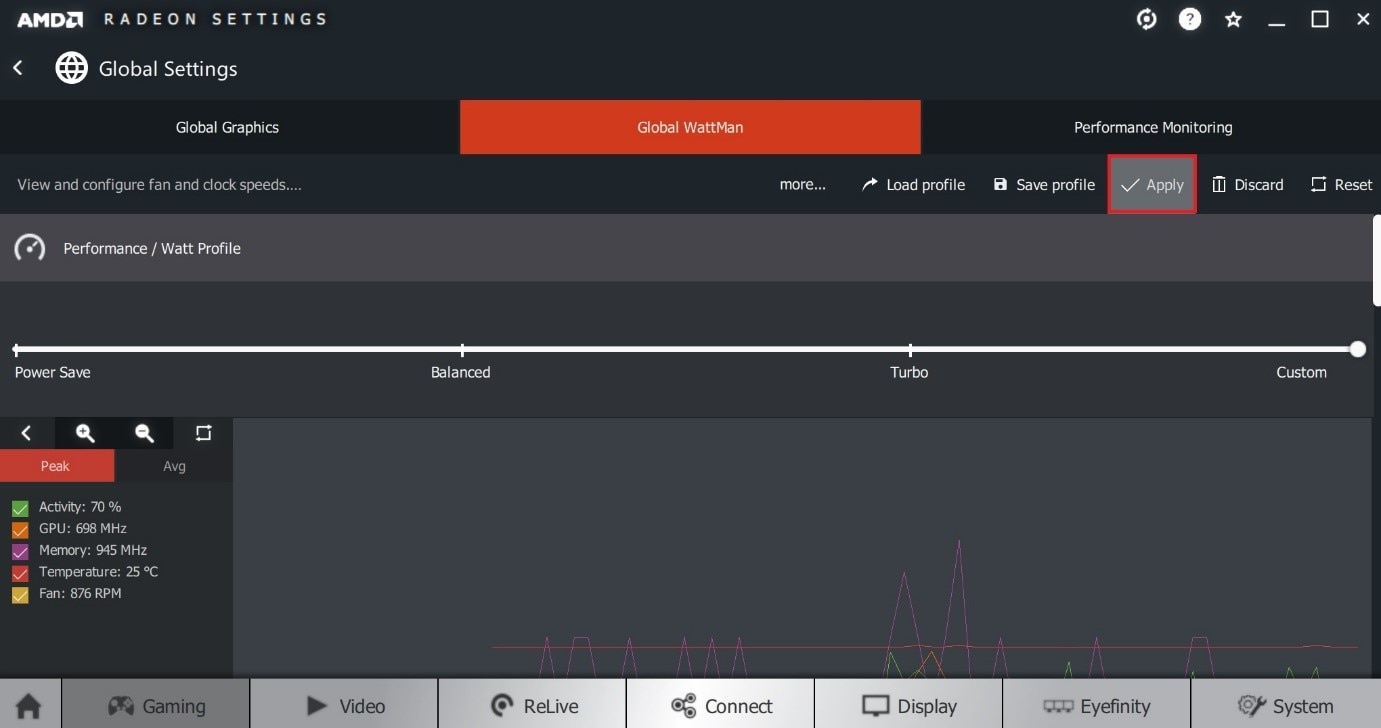Click the Global Settings globe icon

click(71, 68)
